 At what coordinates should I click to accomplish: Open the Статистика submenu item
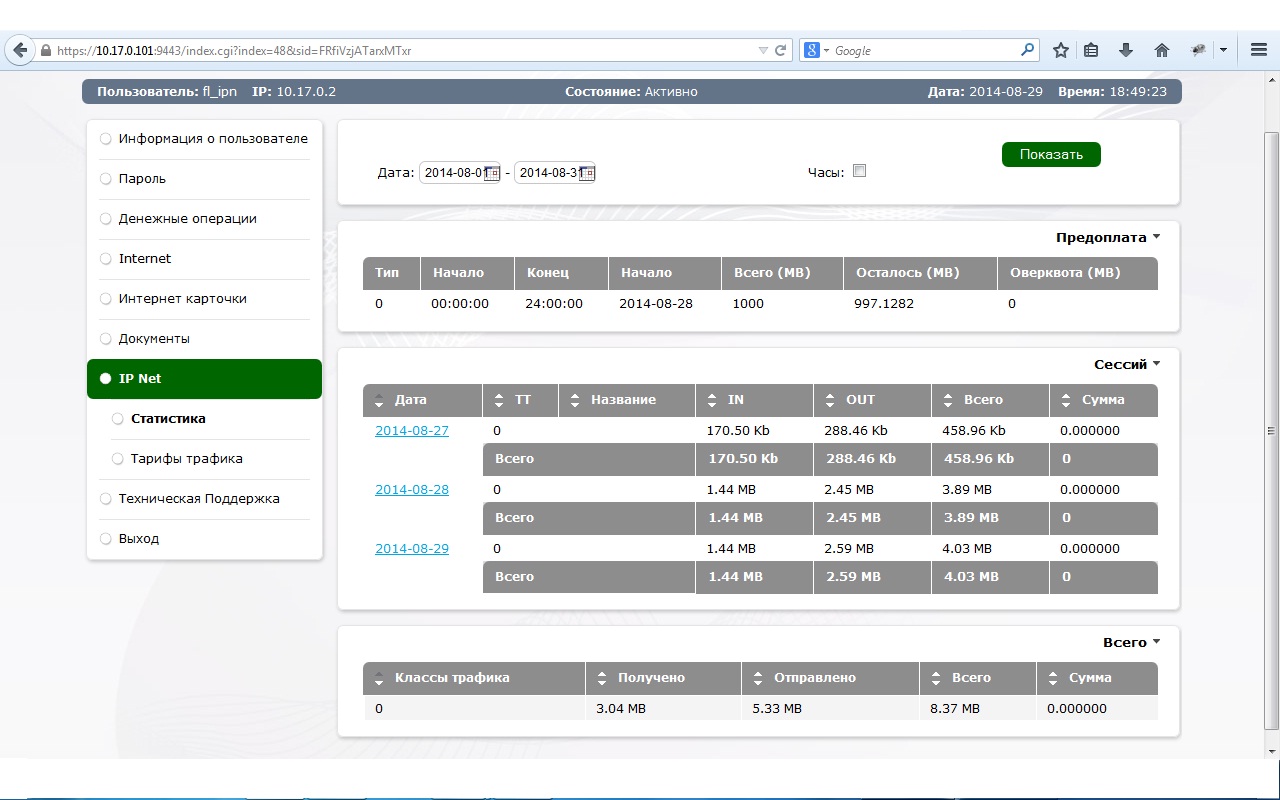pyautogui.click(x=168, y=419)
